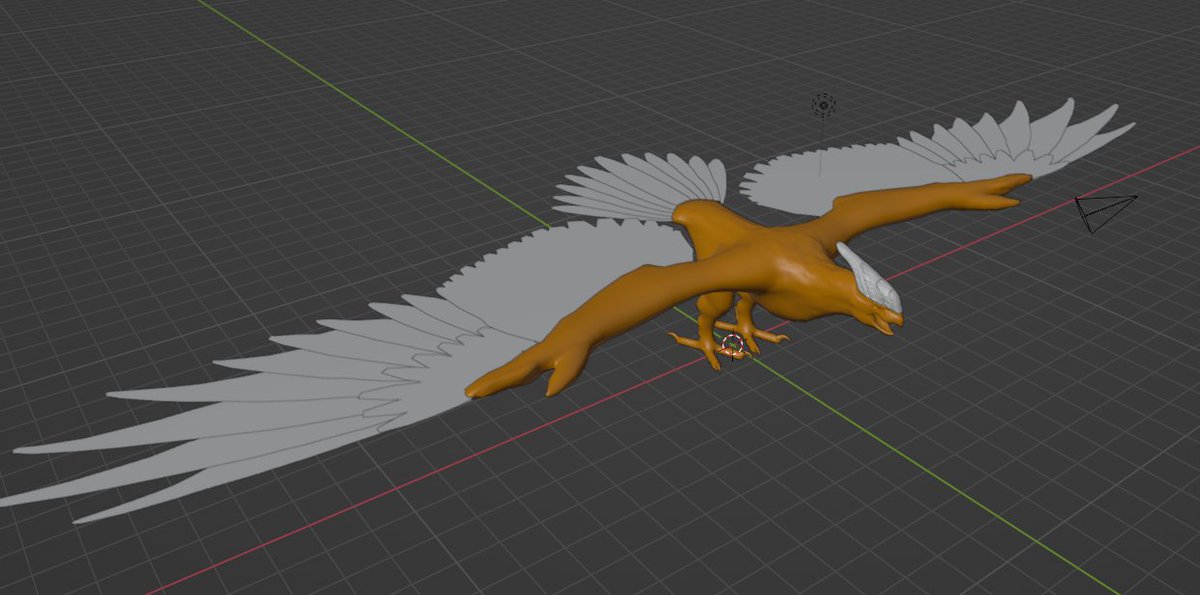Image resolution: width=1200 pixels, height=595 pixels.
Task: Select the camera object in viewport
Action: 1104,213
